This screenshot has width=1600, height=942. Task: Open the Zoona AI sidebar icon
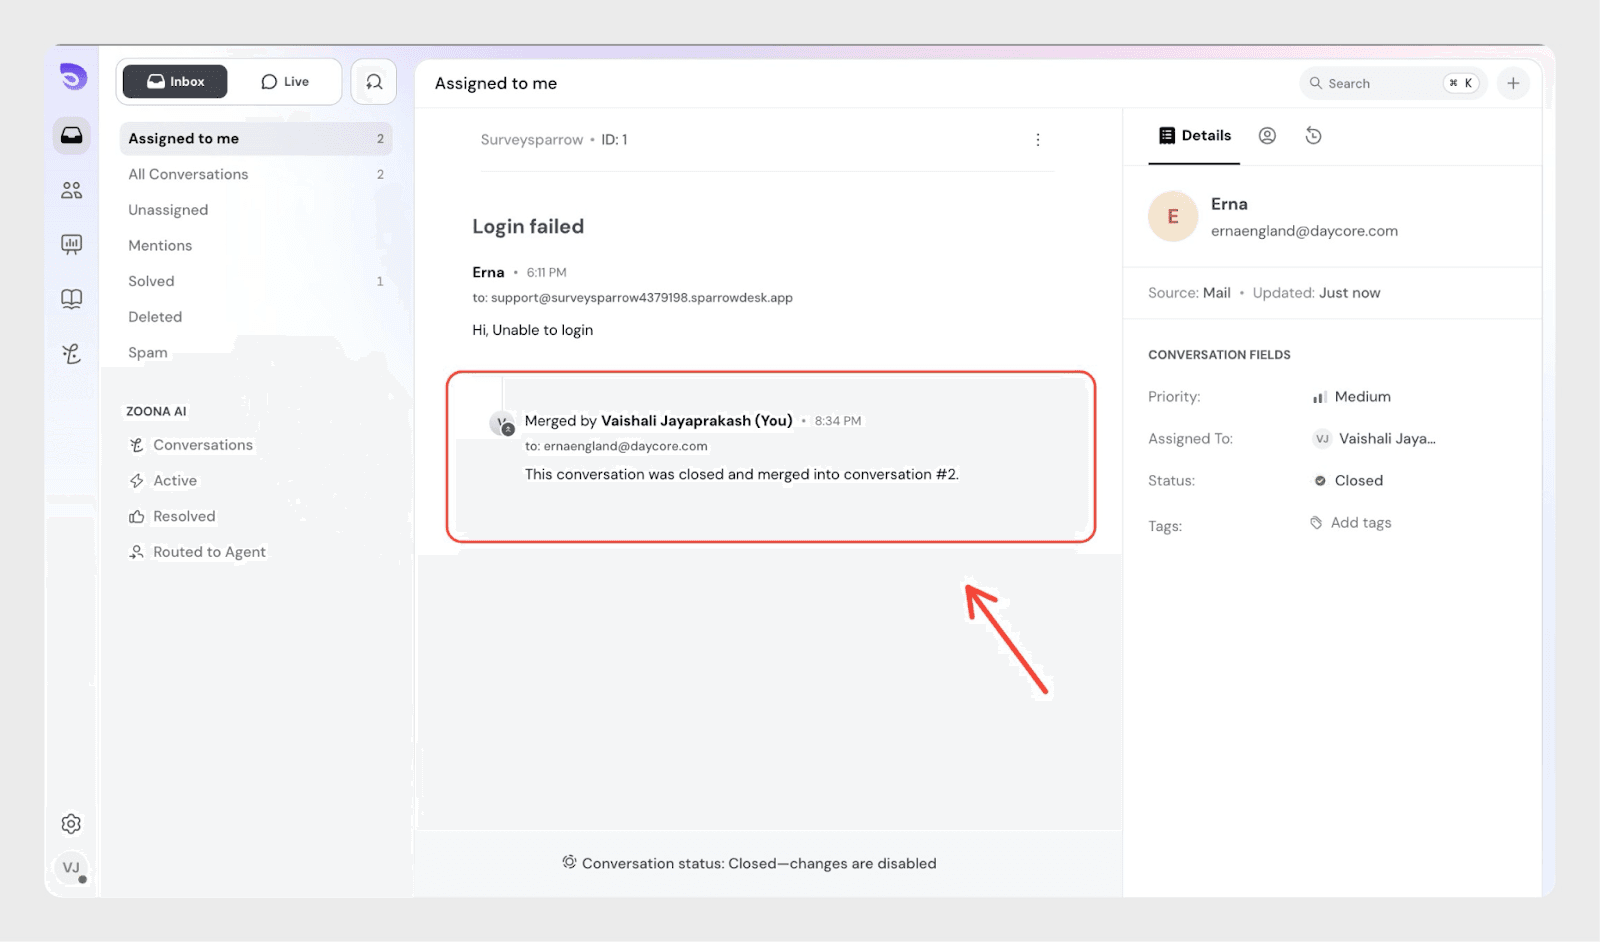[71, 354]
